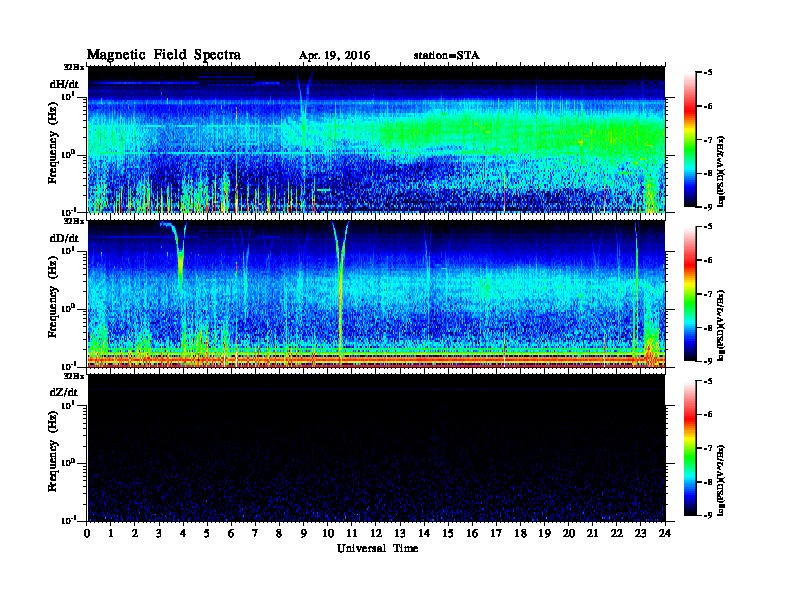Image resolution: width=792 pixels, height=612 pixels.
Task: Click hour tick label "7" on time axis
Action: click(x=255, y=533)
